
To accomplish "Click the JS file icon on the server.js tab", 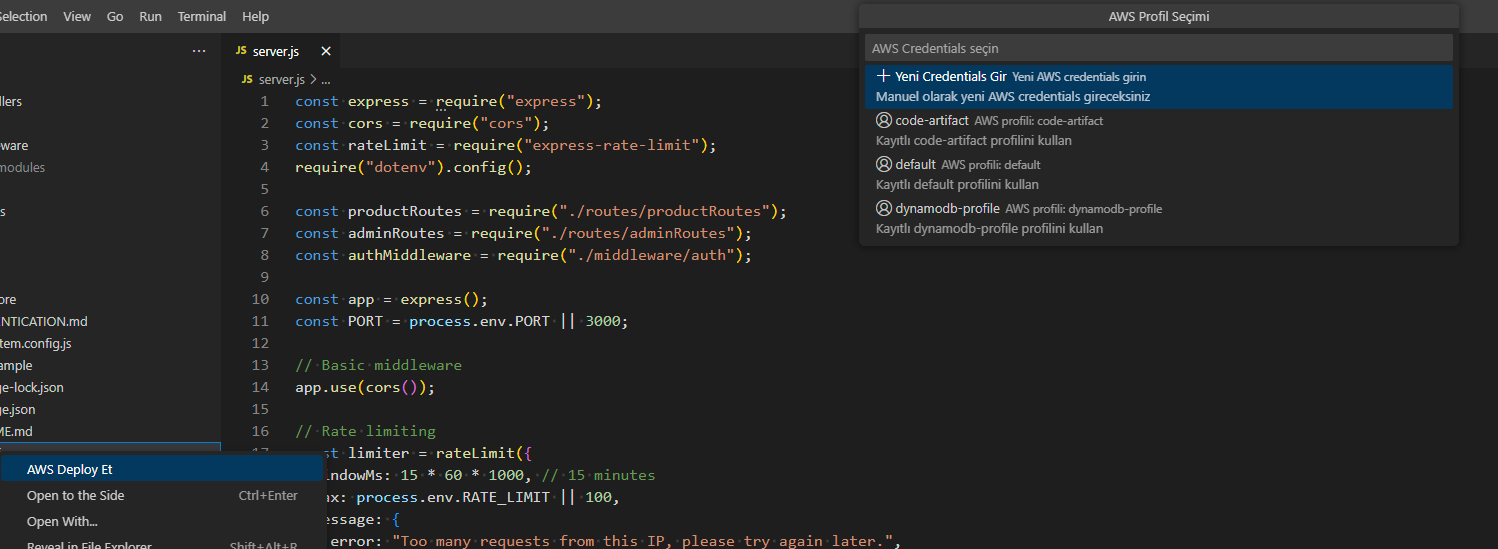I will click(x=241, y=51).
